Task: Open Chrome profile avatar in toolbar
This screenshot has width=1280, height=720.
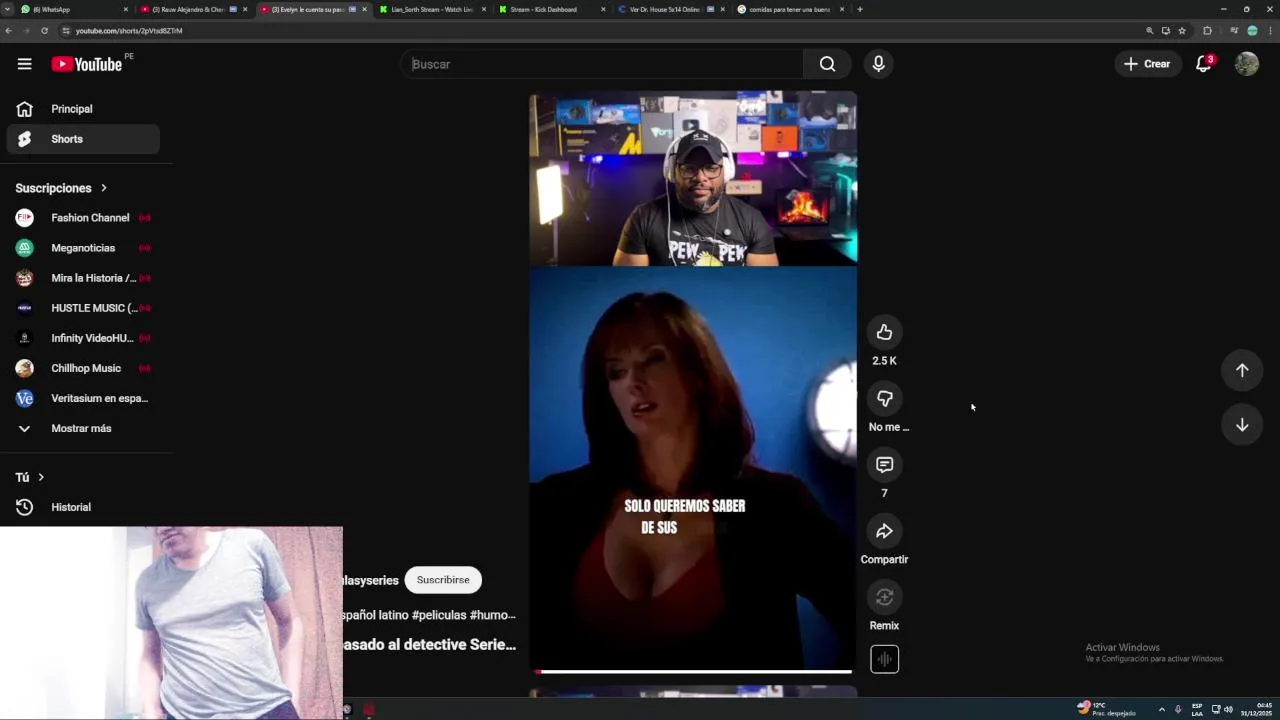Action: coord(1252,31)
